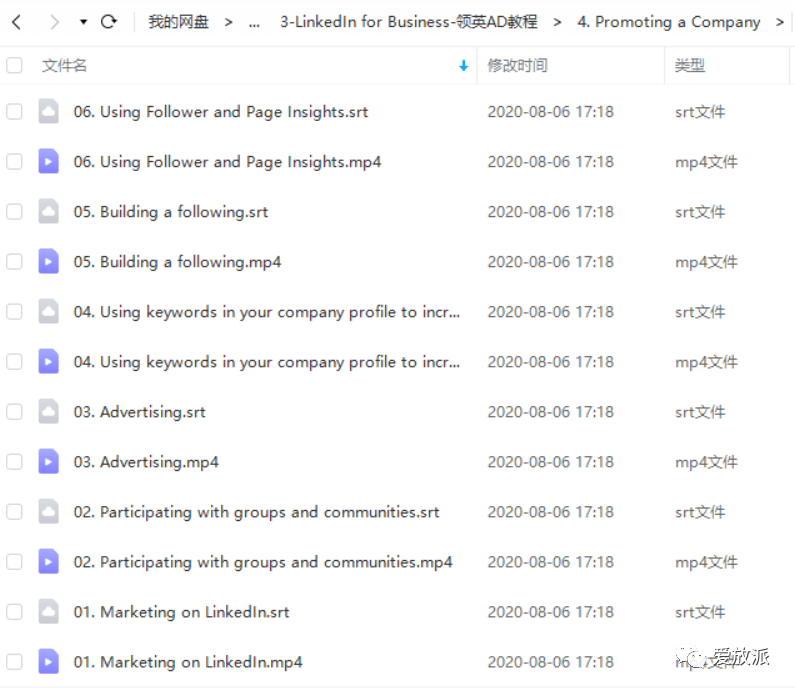Sort by 文件名 column header
The image size is (795, 691).
click(64, 65)
